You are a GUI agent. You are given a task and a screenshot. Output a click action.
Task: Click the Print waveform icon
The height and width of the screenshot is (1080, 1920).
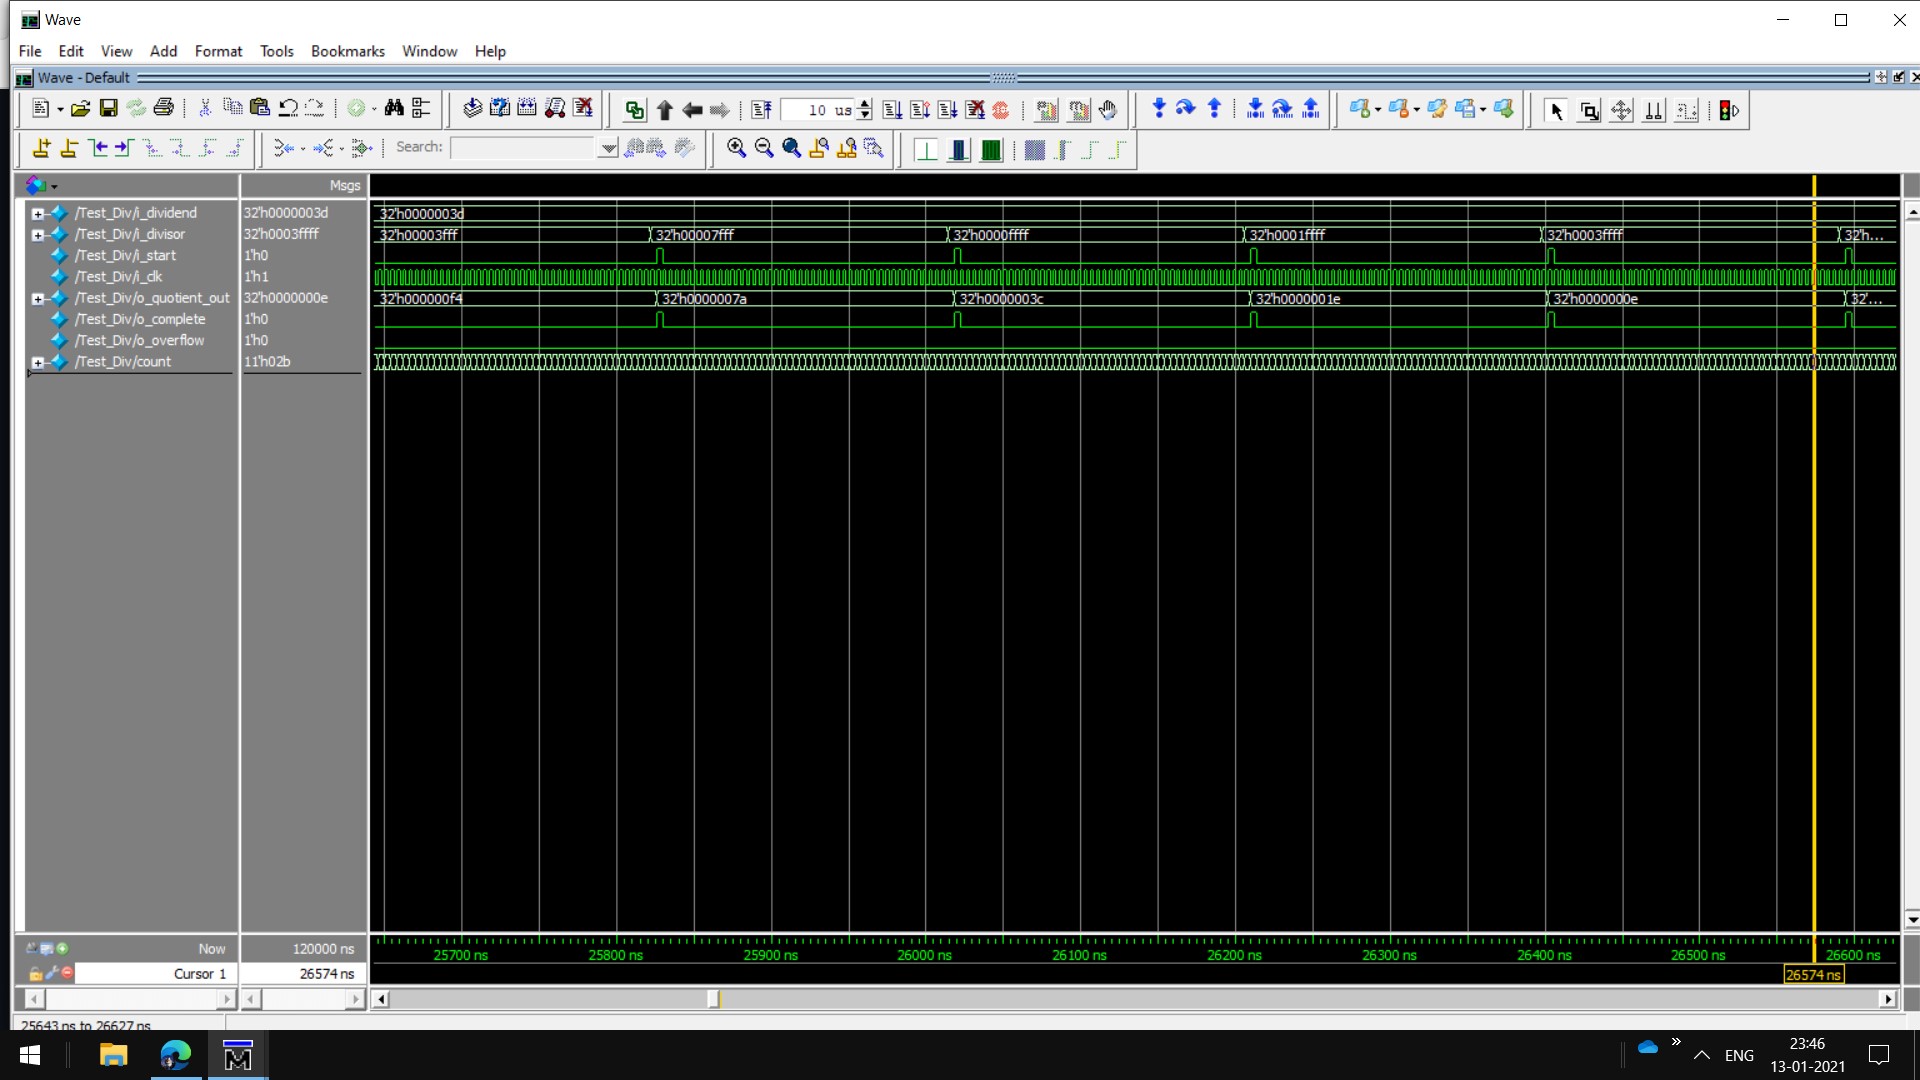[164, 109]
